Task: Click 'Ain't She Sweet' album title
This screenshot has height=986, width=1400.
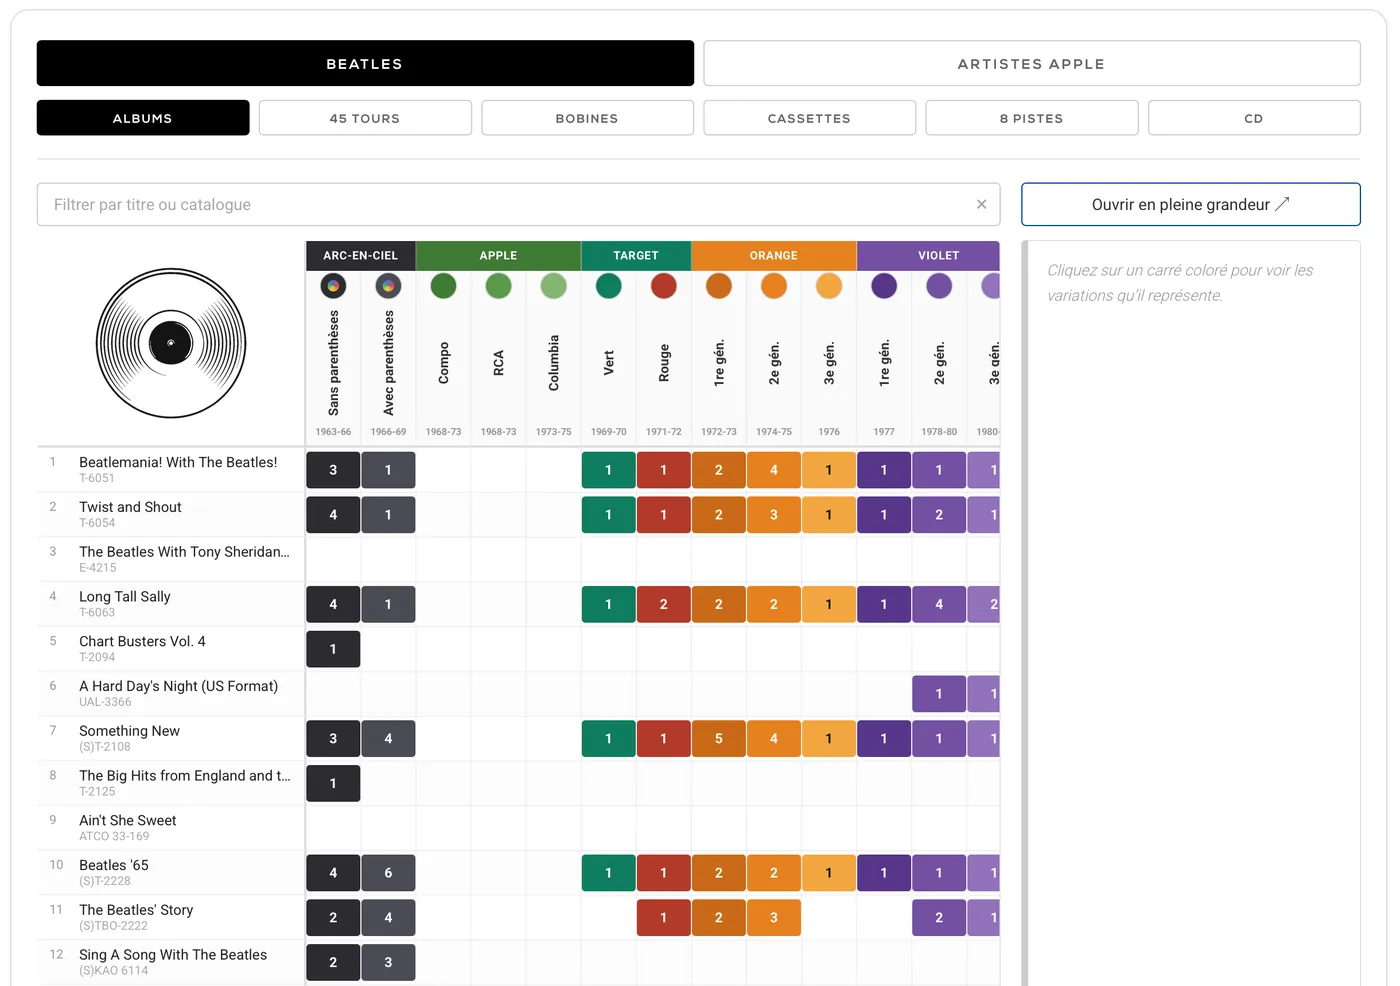Action: 127,820
